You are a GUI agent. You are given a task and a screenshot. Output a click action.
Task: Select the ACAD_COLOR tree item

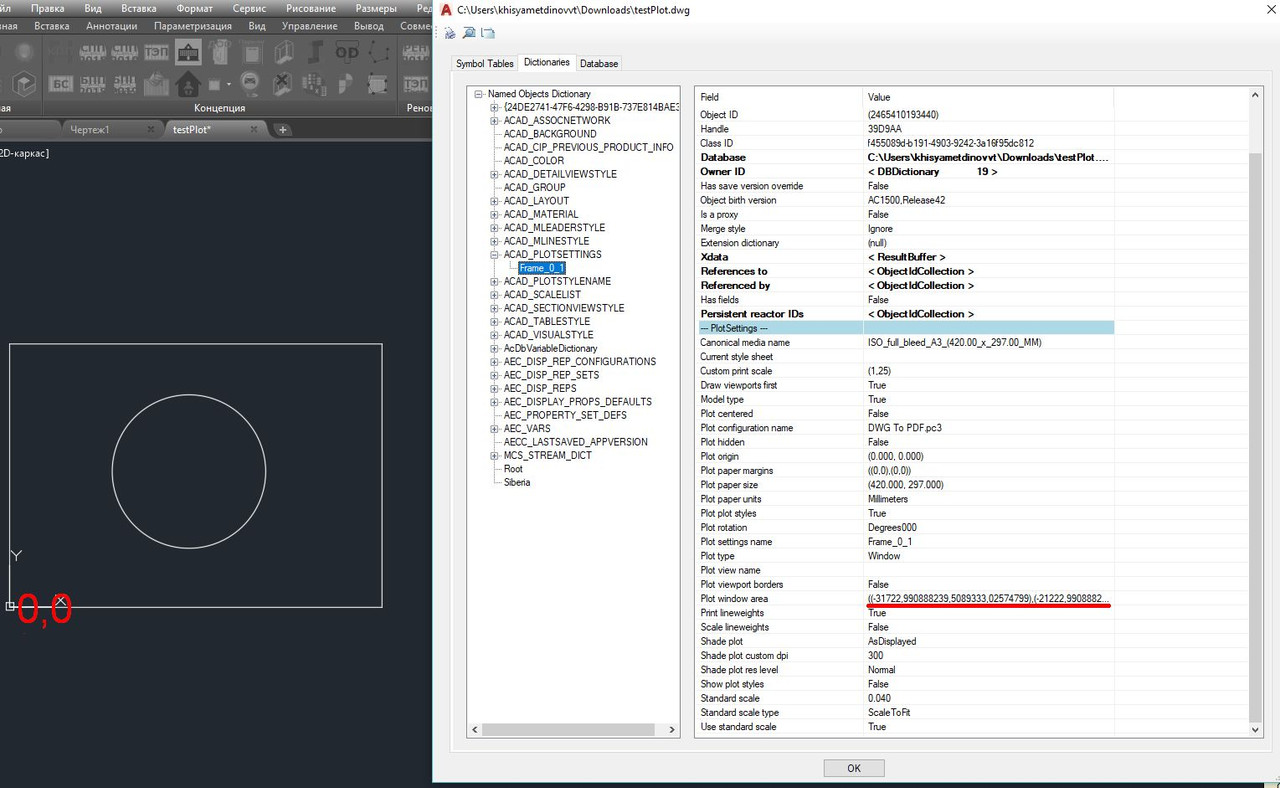pos(534,160)
